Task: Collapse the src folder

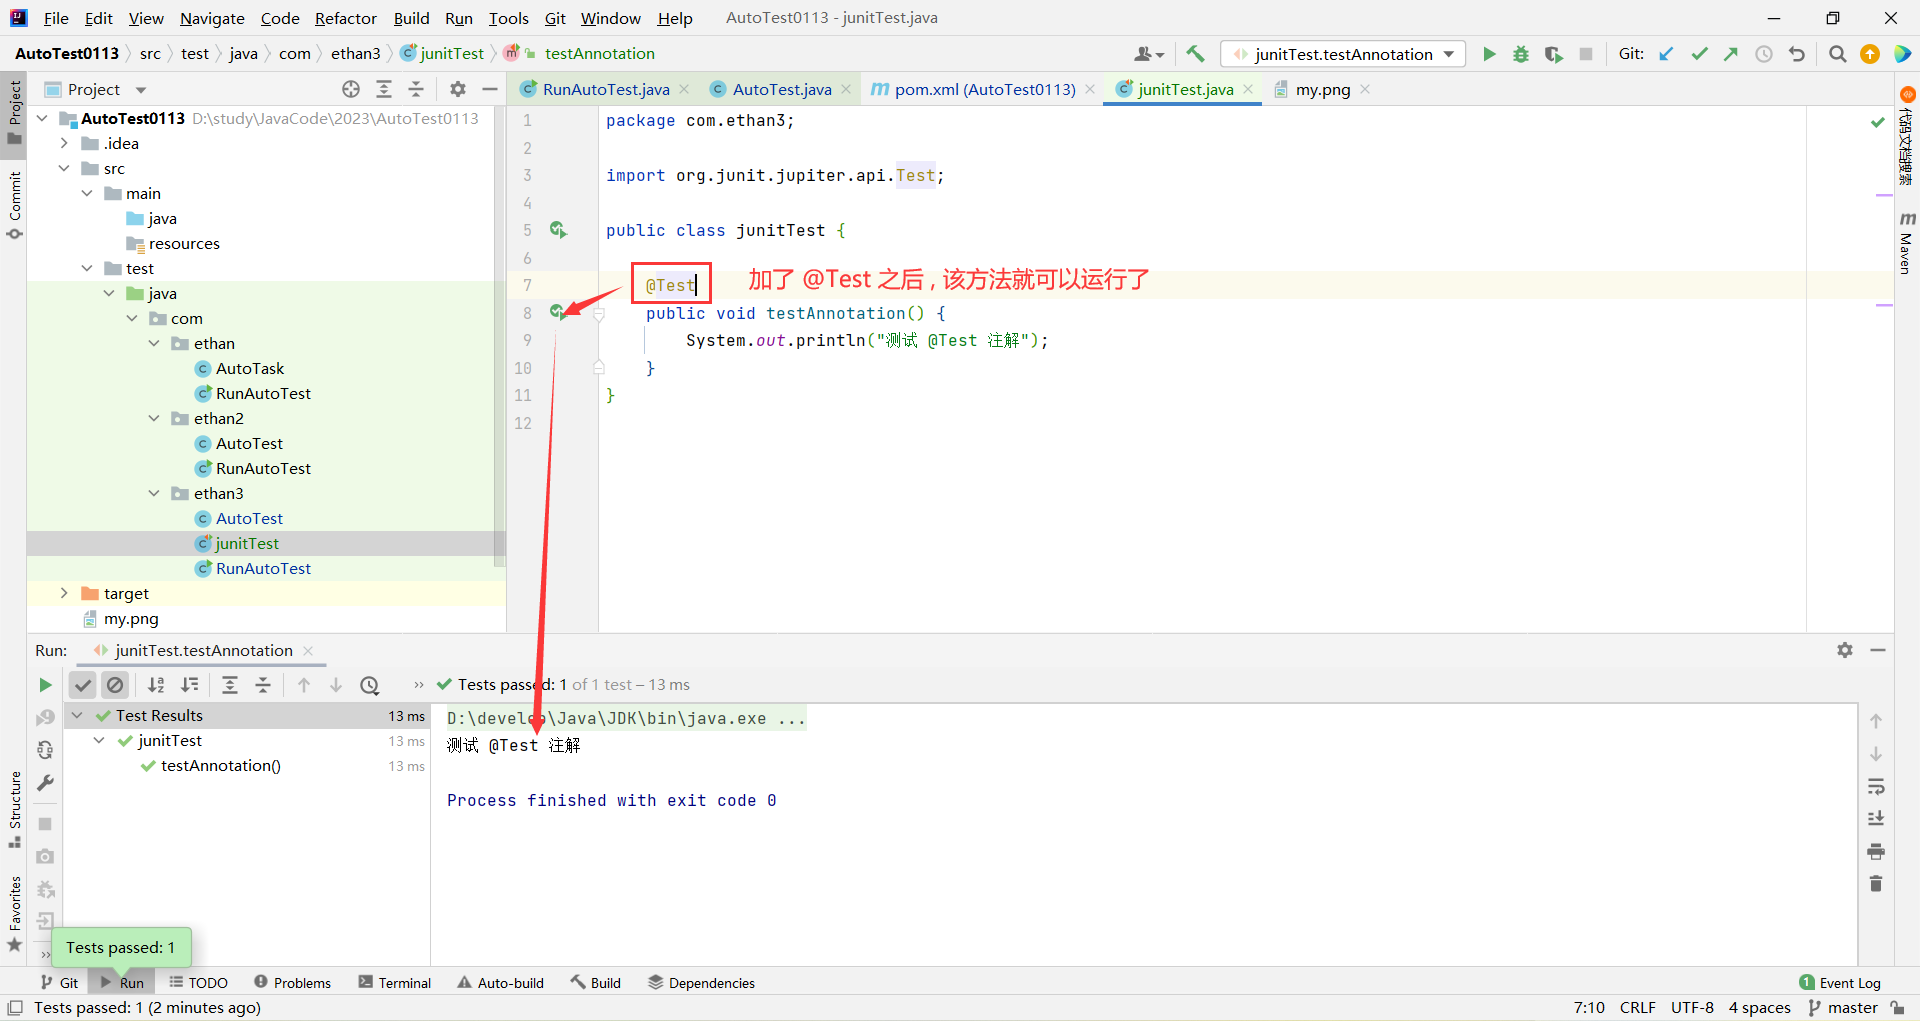Action: 64,168
